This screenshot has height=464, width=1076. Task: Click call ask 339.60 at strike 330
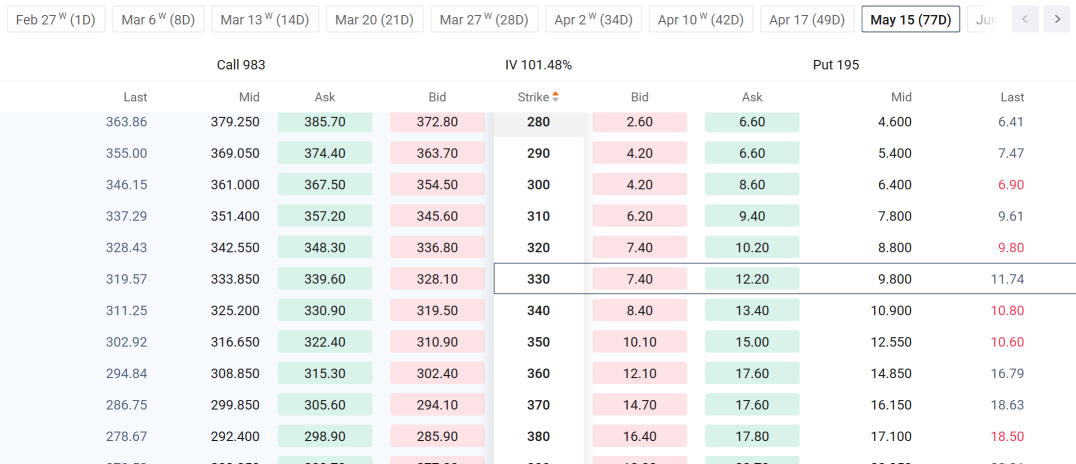(325, 279)
